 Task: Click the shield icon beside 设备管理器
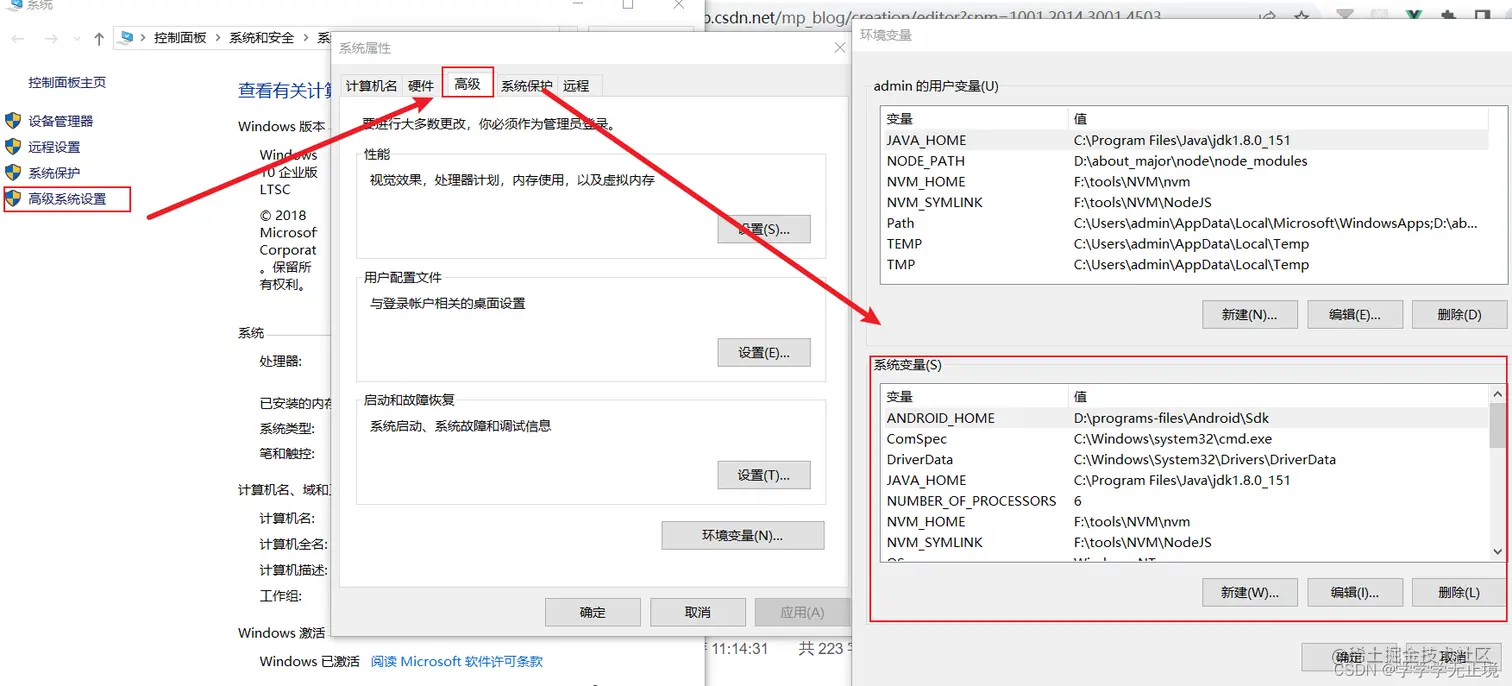coord(13,121)
